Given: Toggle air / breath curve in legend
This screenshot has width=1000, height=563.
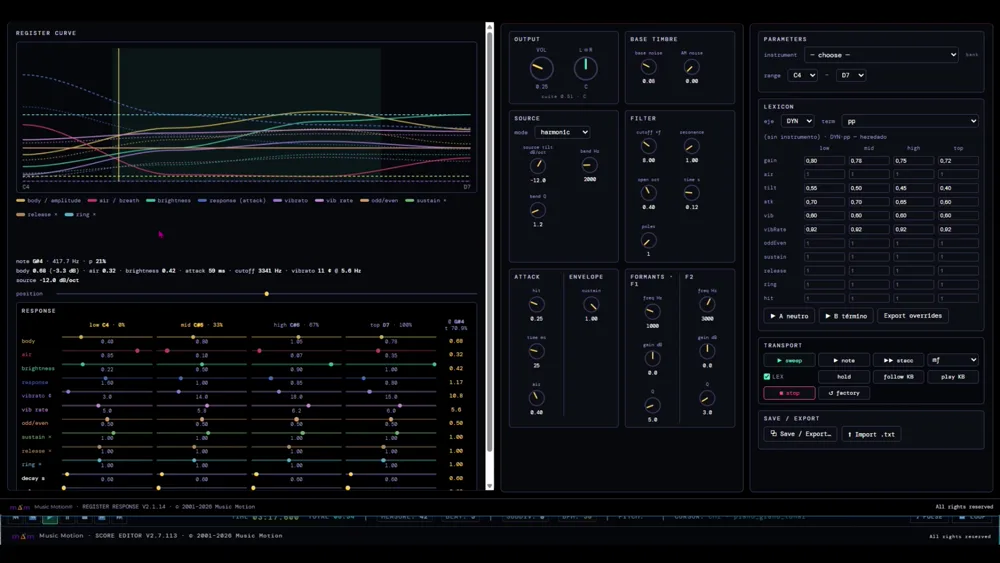Looking at the screenshot, I should 114,200.
